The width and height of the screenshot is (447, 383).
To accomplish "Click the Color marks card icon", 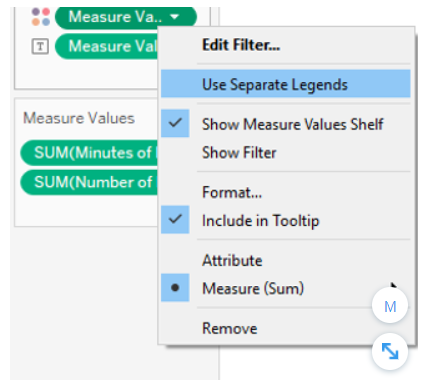I will tap(41, 17).
